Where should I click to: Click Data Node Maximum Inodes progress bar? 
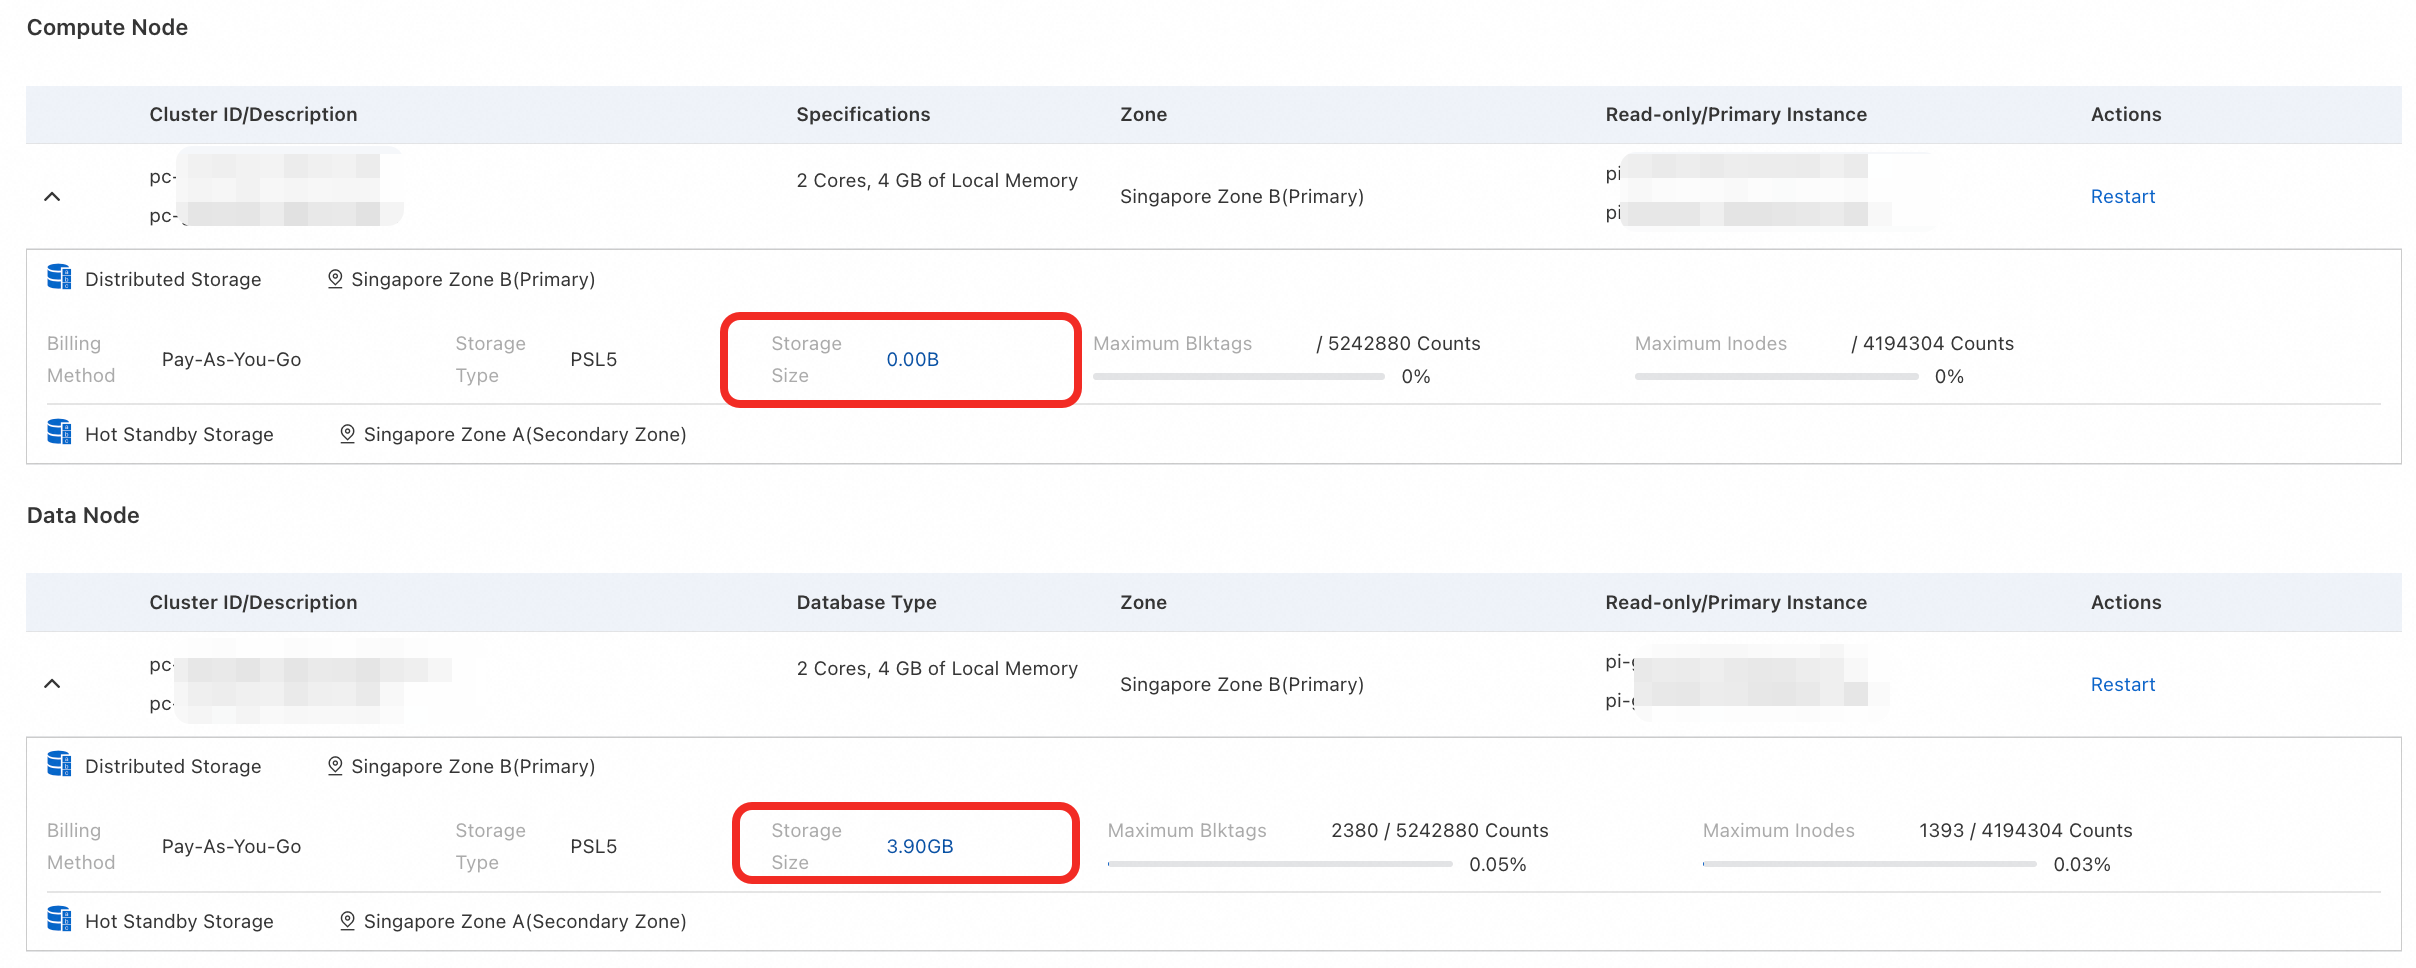pos(1868,864)
